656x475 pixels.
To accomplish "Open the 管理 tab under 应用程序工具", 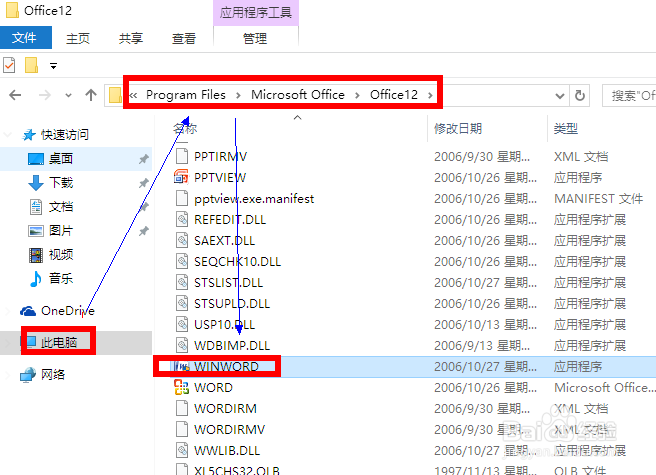I will tap(255, 39).
